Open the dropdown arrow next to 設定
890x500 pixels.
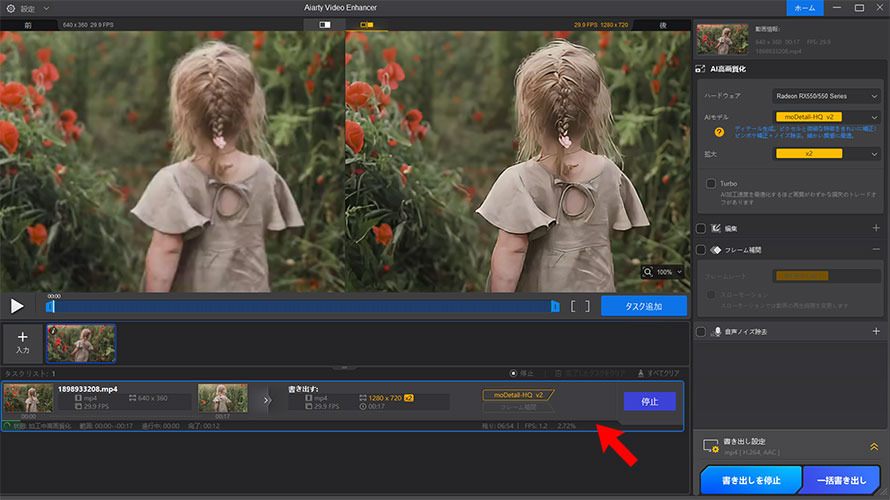[x=47, y=9]
